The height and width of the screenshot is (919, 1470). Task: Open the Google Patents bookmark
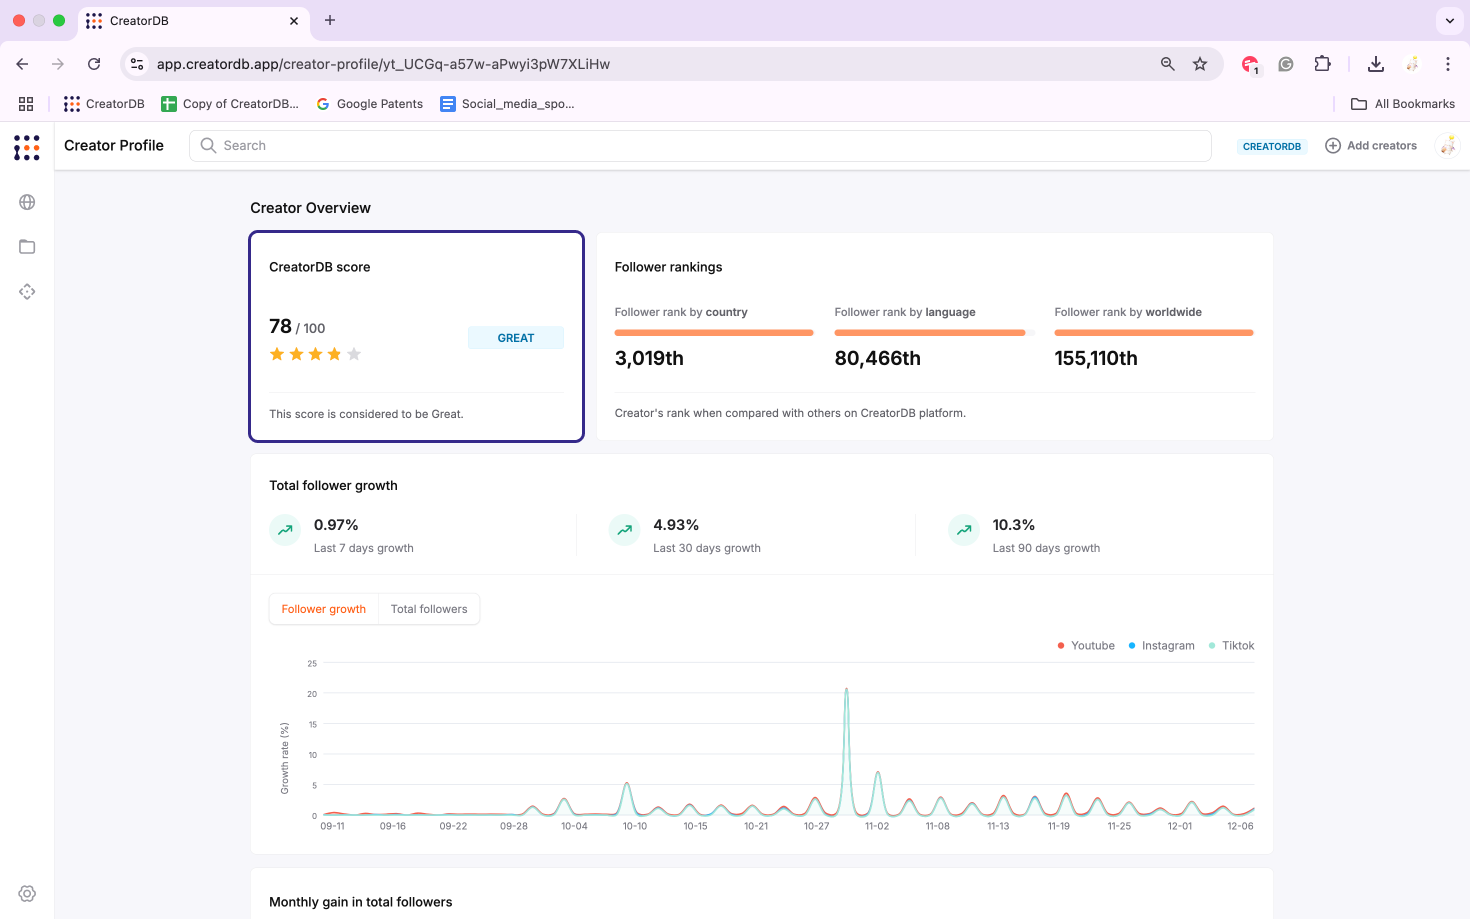[x=369, y=104]
